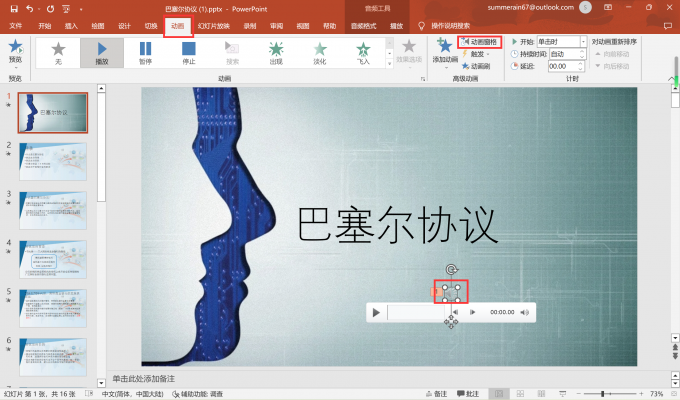680x400 pixels.
Task: Switch to the 视图 (View) tab
Action: (x=303, y=26)
